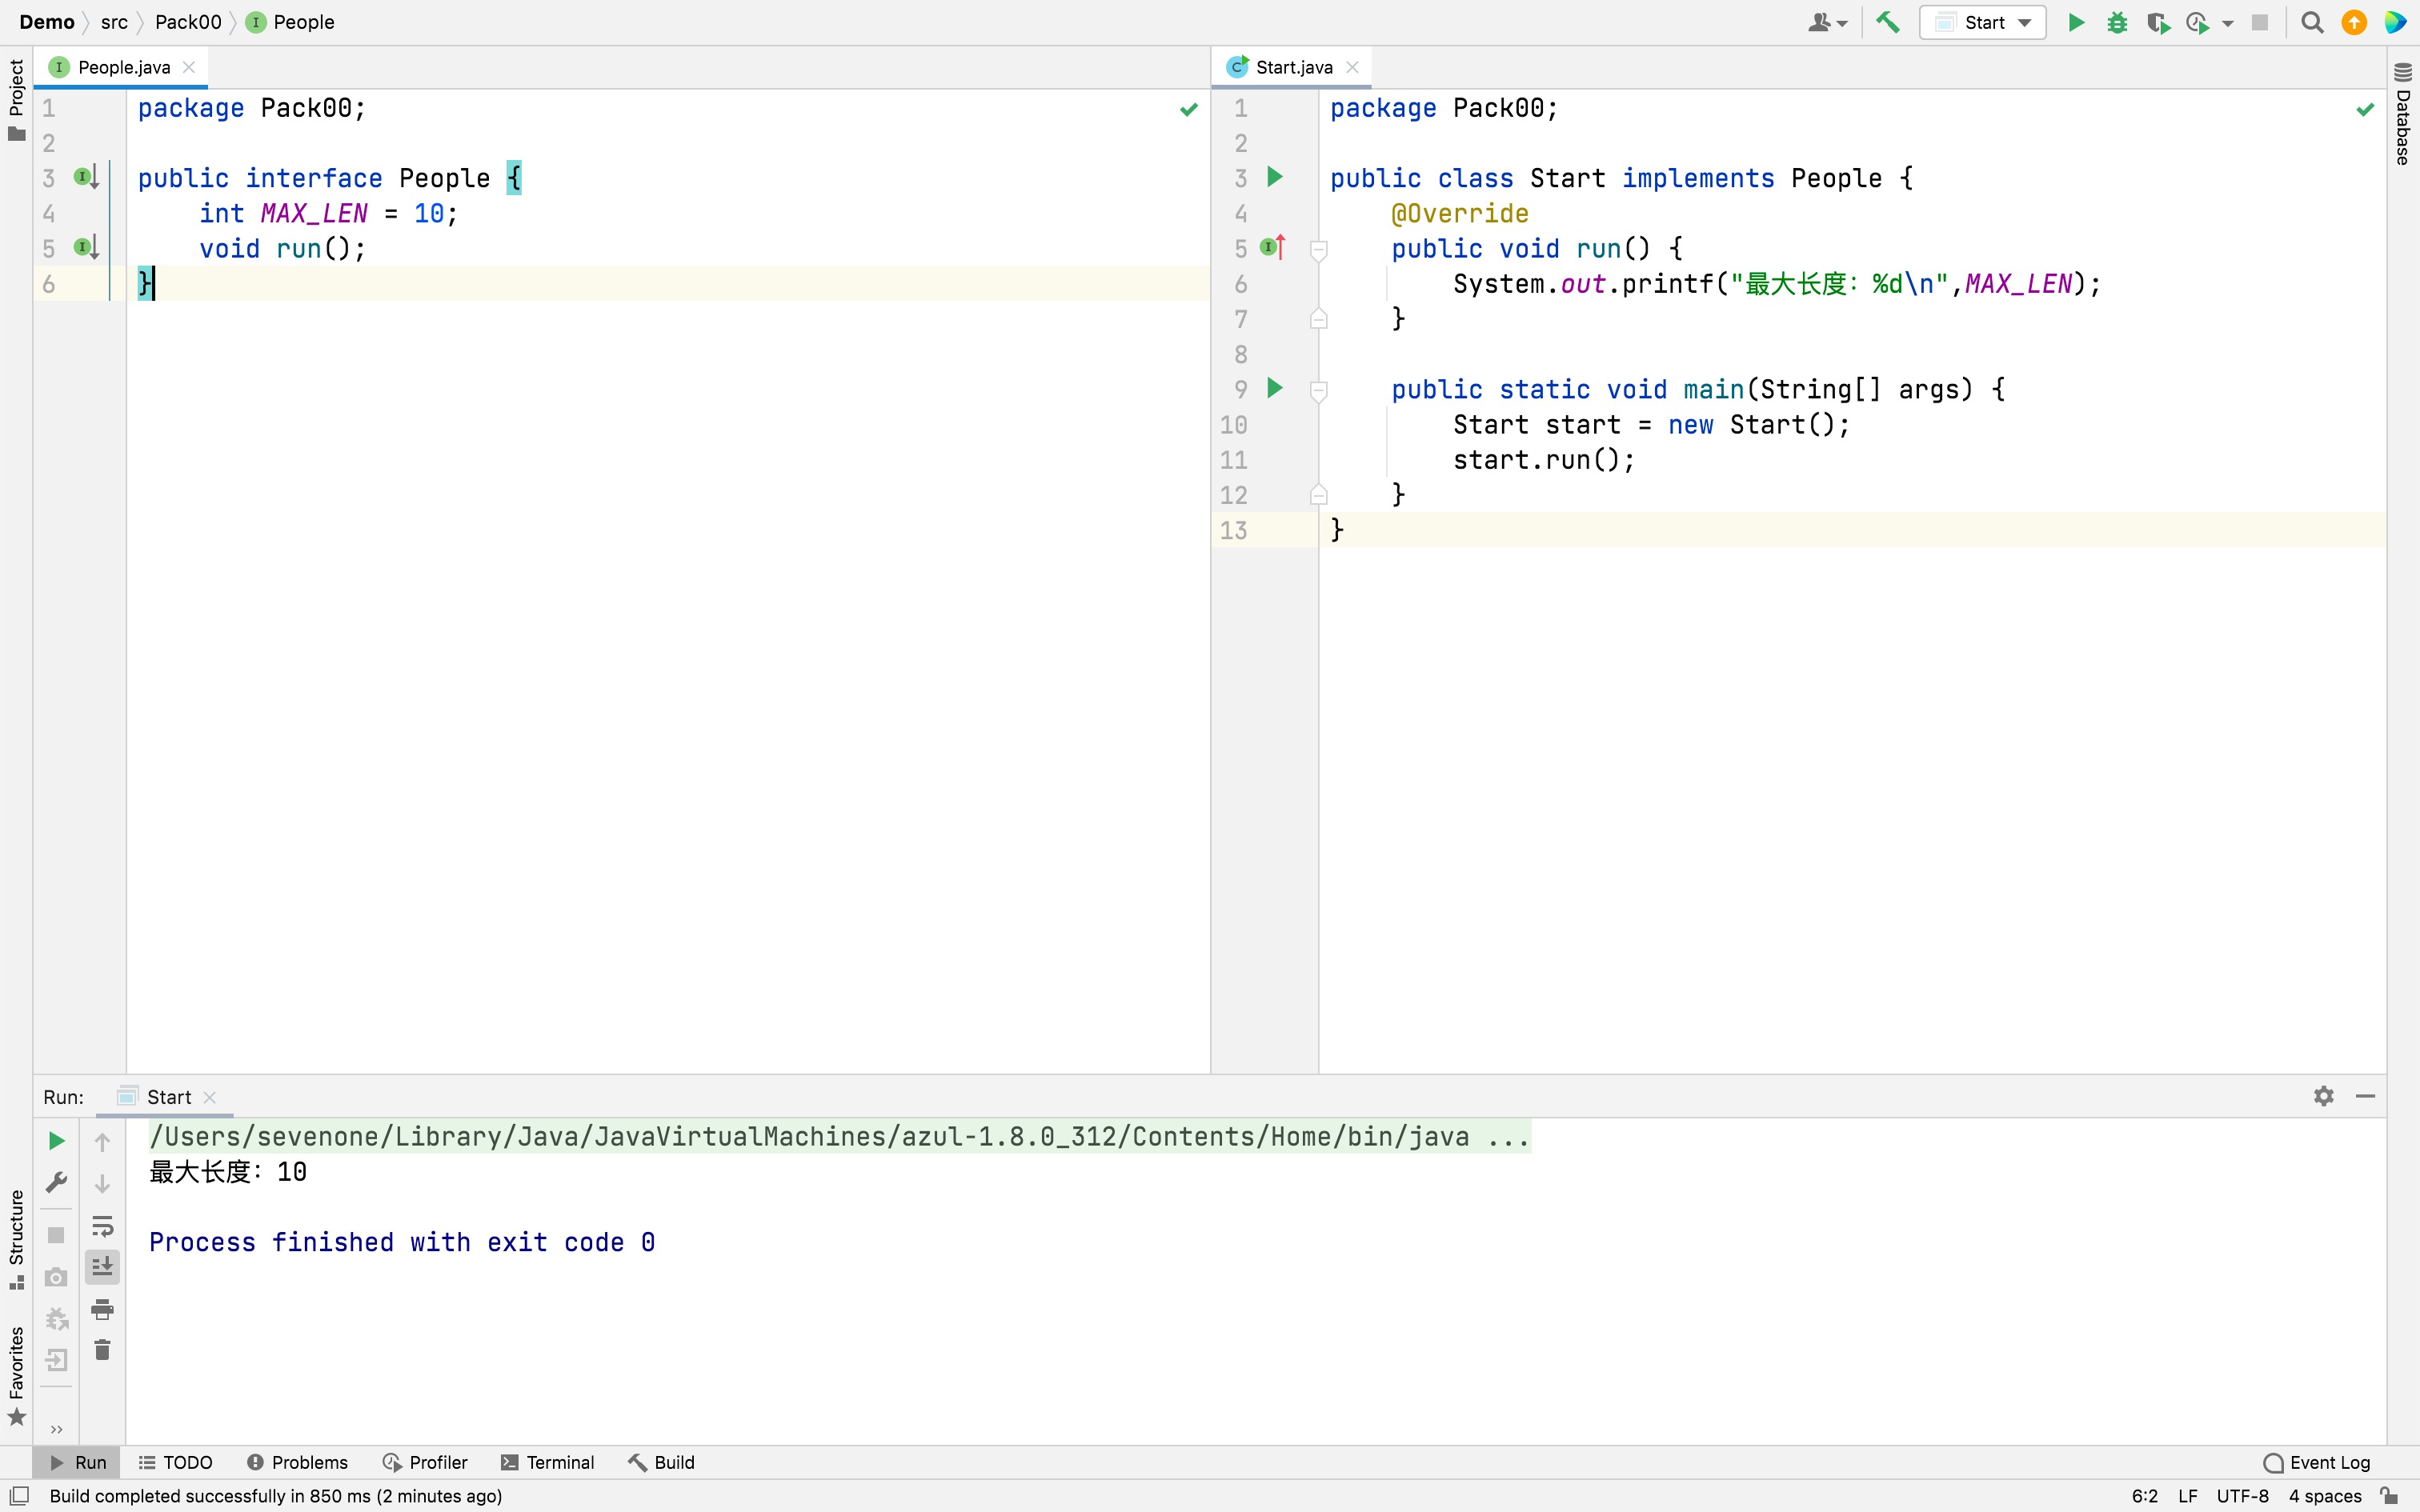Open Search Everywhere magnifier icon

coord(2311,22)
